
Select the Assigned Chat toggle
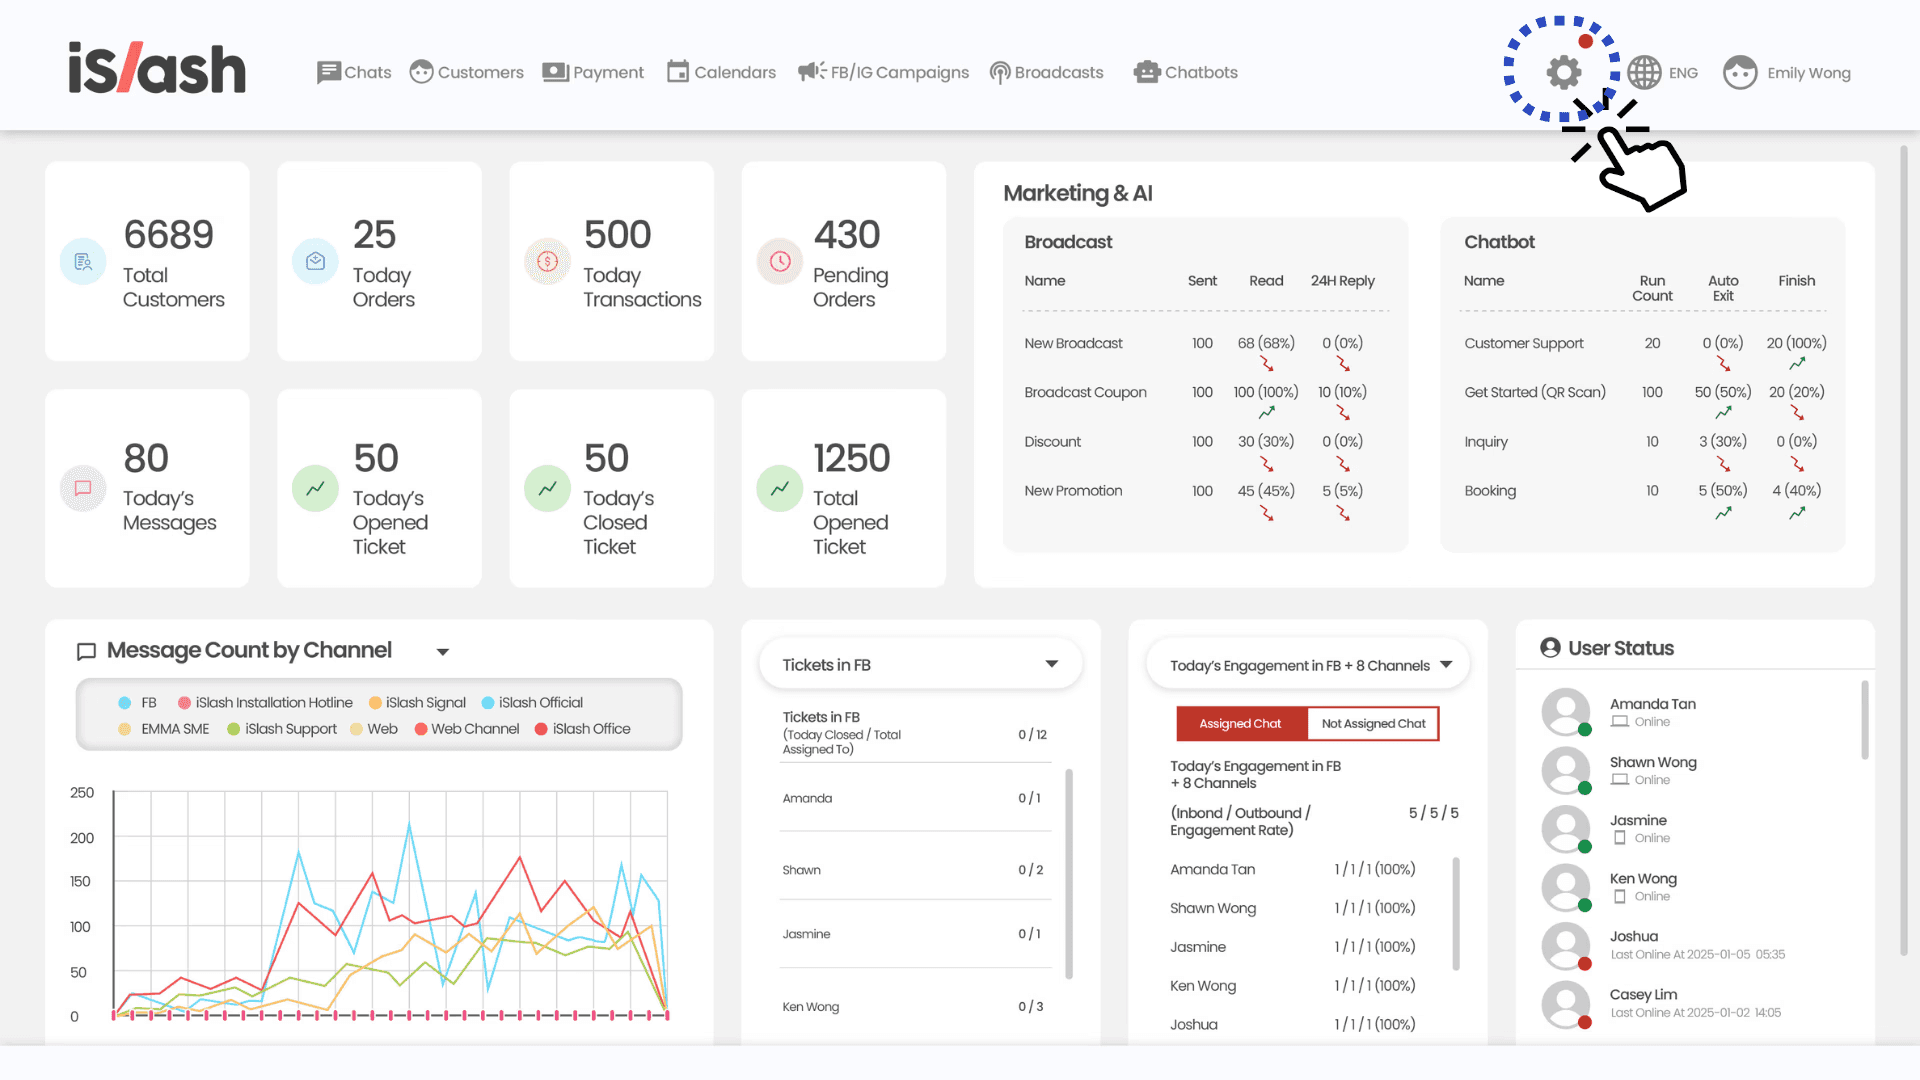[x=1240, y=724]
